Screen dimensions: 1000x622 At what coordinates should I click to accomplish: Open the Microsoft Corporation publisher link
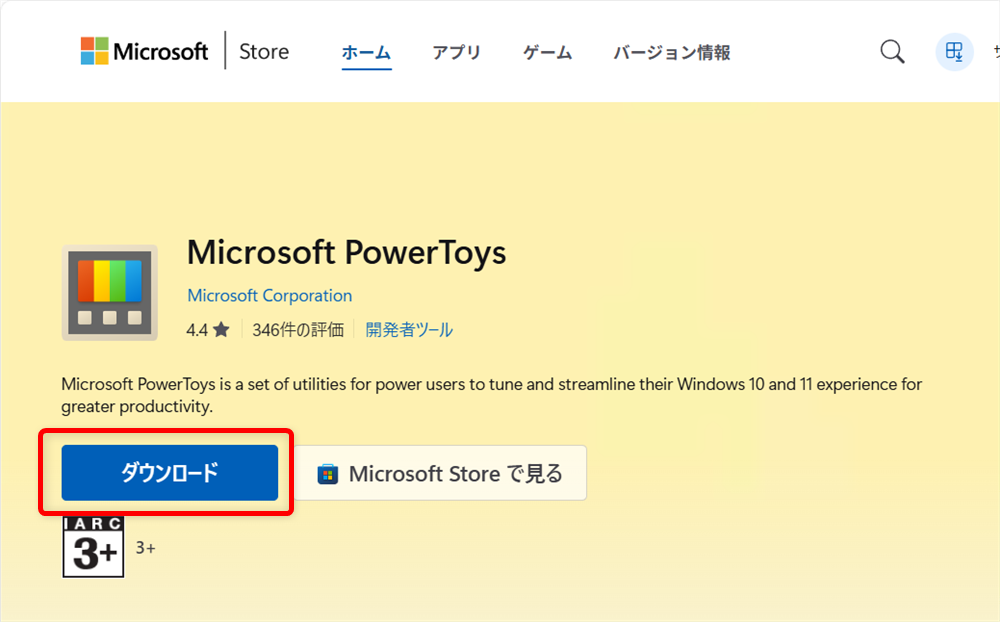tap(269, 295)
